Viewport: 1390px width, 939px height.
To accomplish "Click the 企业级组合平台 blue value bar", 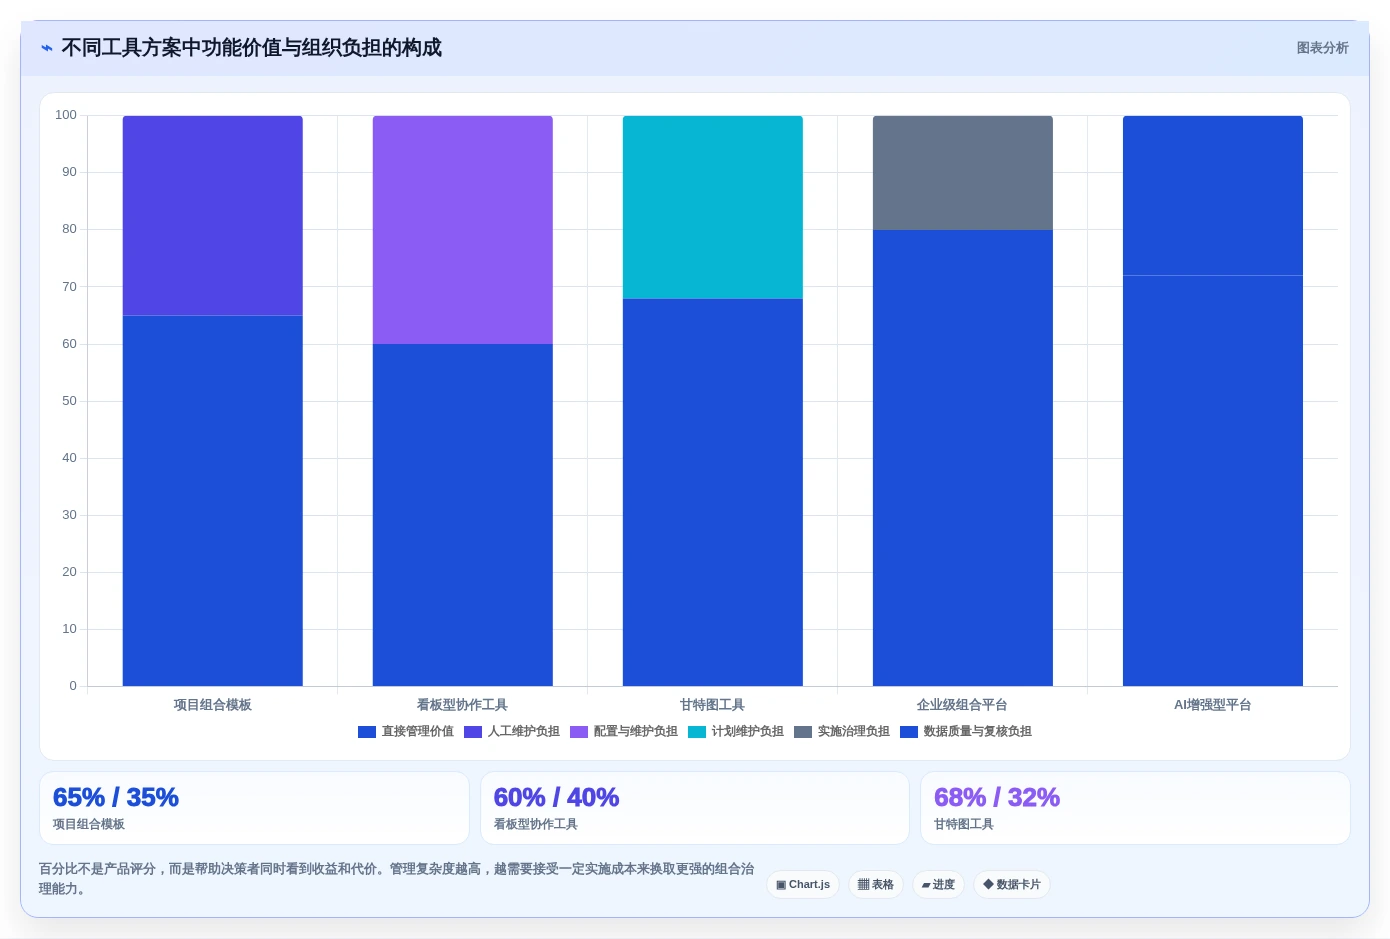I will coord(963,458).
